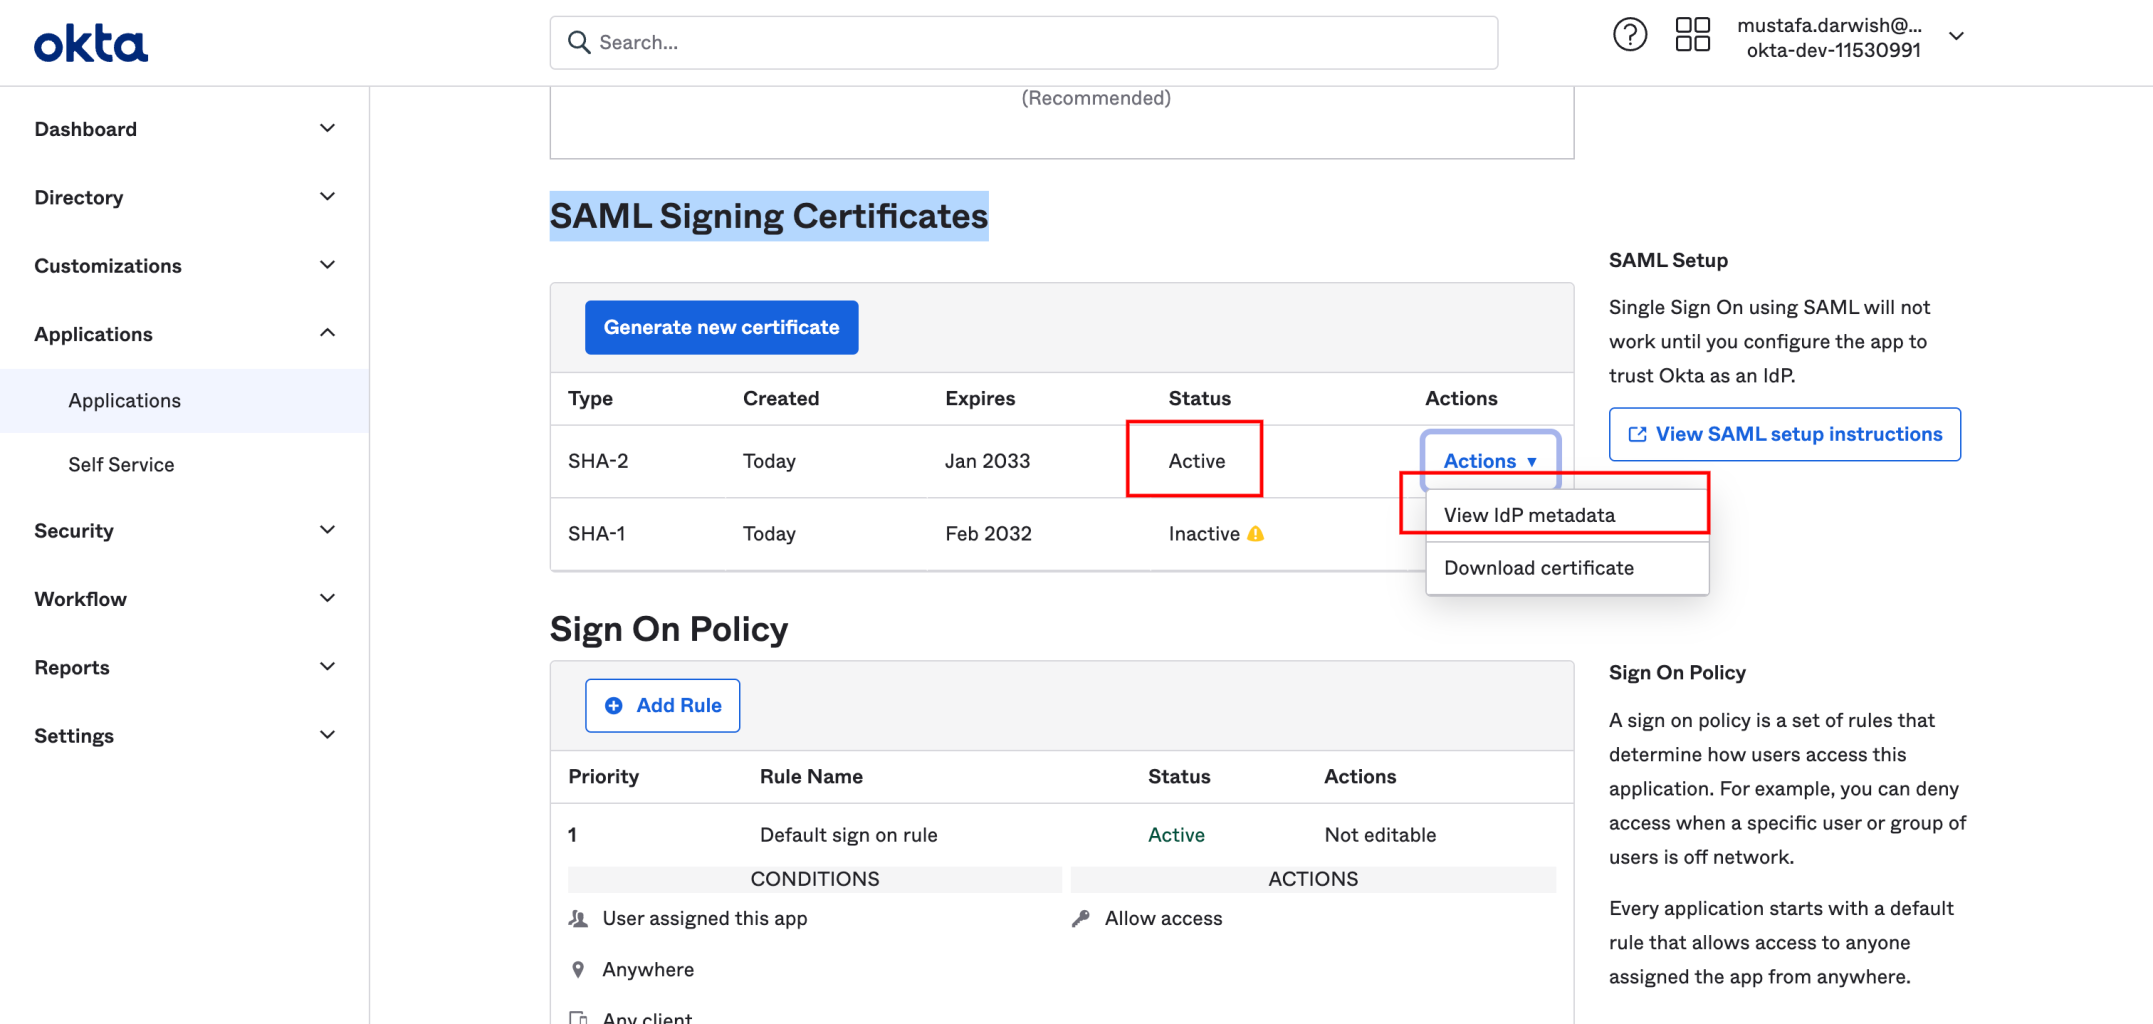Open the account dropdown chevron
The width and height of the screenshot is (2153, 1024).
tap(1957, 36)
